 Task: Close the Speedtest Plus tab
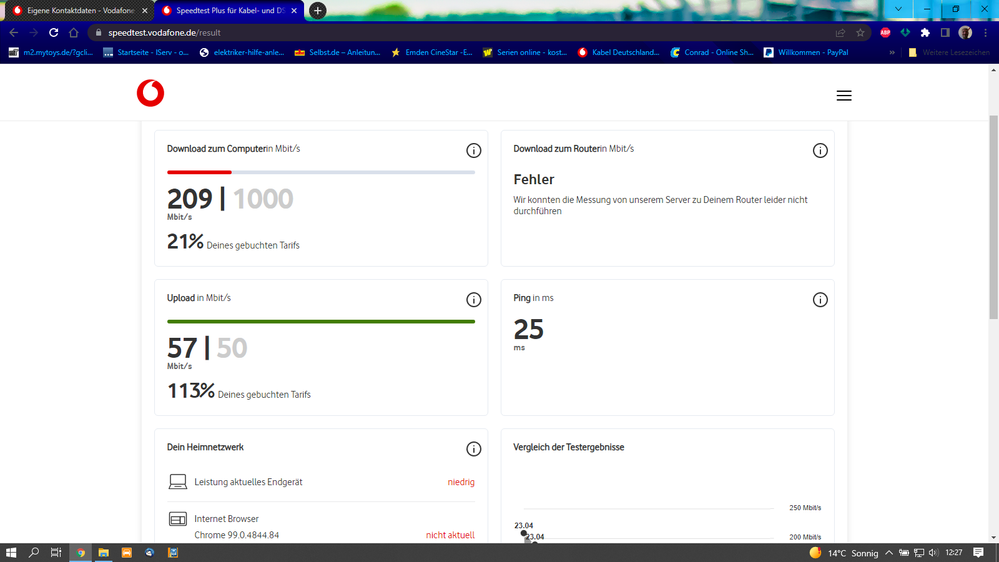(294, 10)
